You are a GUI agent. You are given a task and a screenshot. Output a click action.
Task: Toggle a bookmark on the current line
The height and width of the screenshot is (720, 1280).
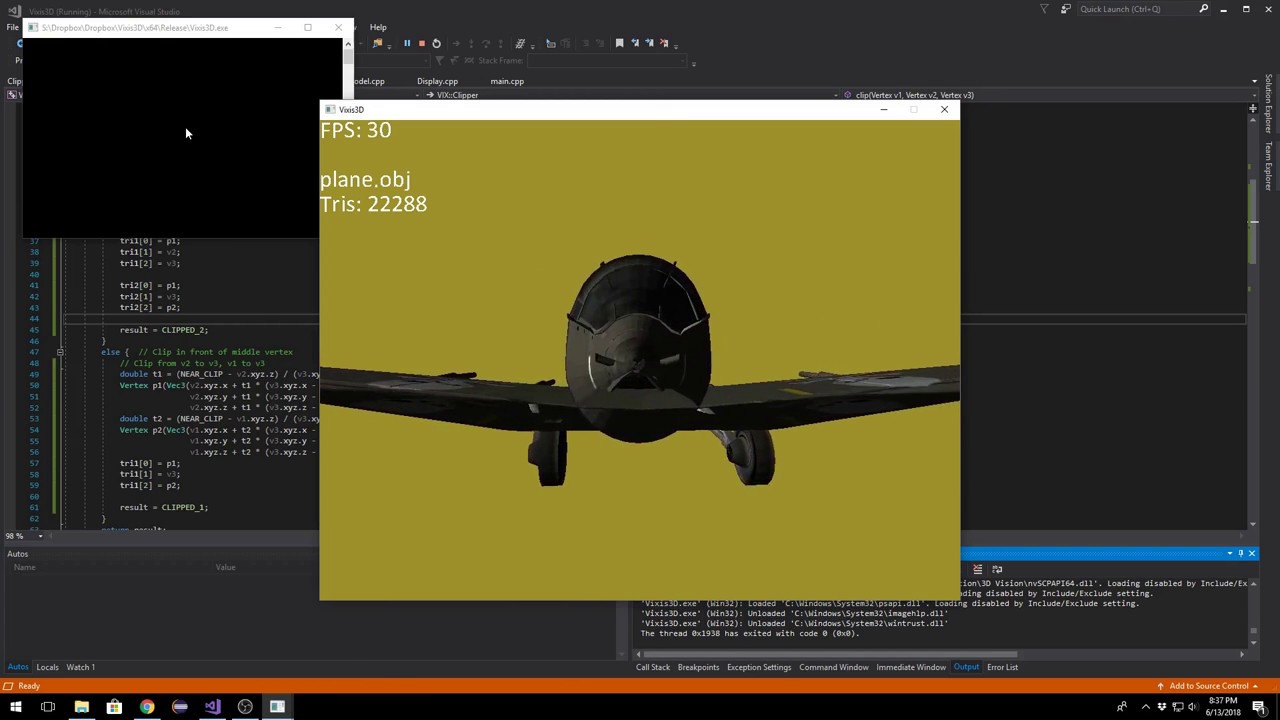(619, 43)
